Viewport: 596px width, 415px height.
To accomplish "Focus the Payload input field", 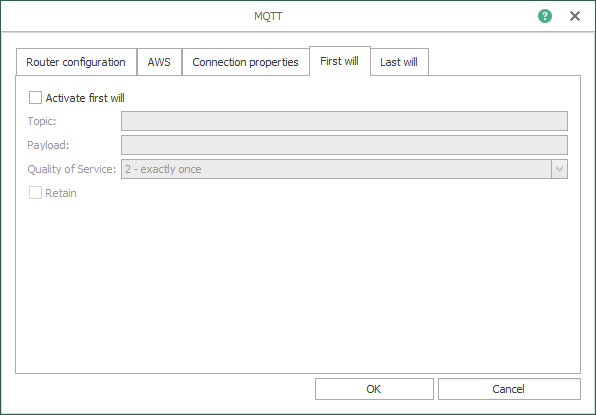I will (344, 145).
